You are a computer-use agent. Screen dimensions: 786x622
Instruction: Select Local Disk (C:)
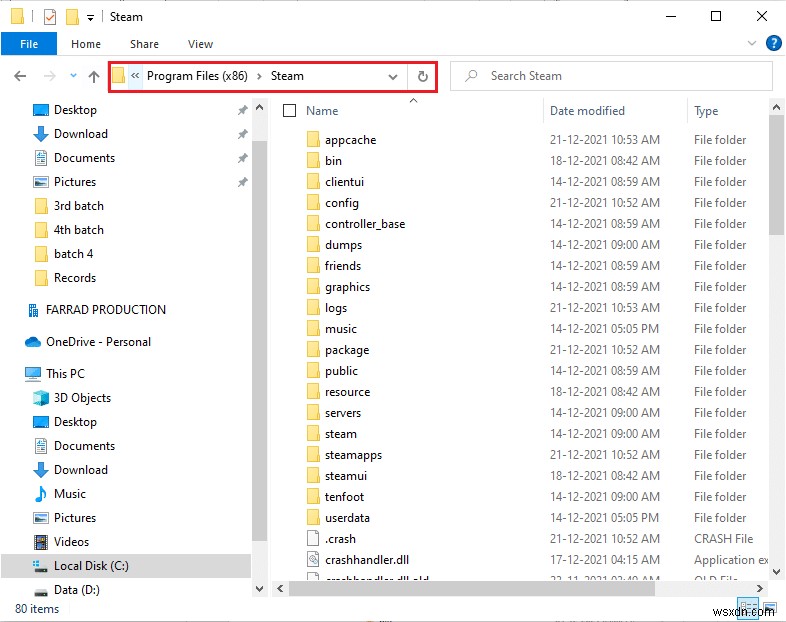click(x=91, y=566)
